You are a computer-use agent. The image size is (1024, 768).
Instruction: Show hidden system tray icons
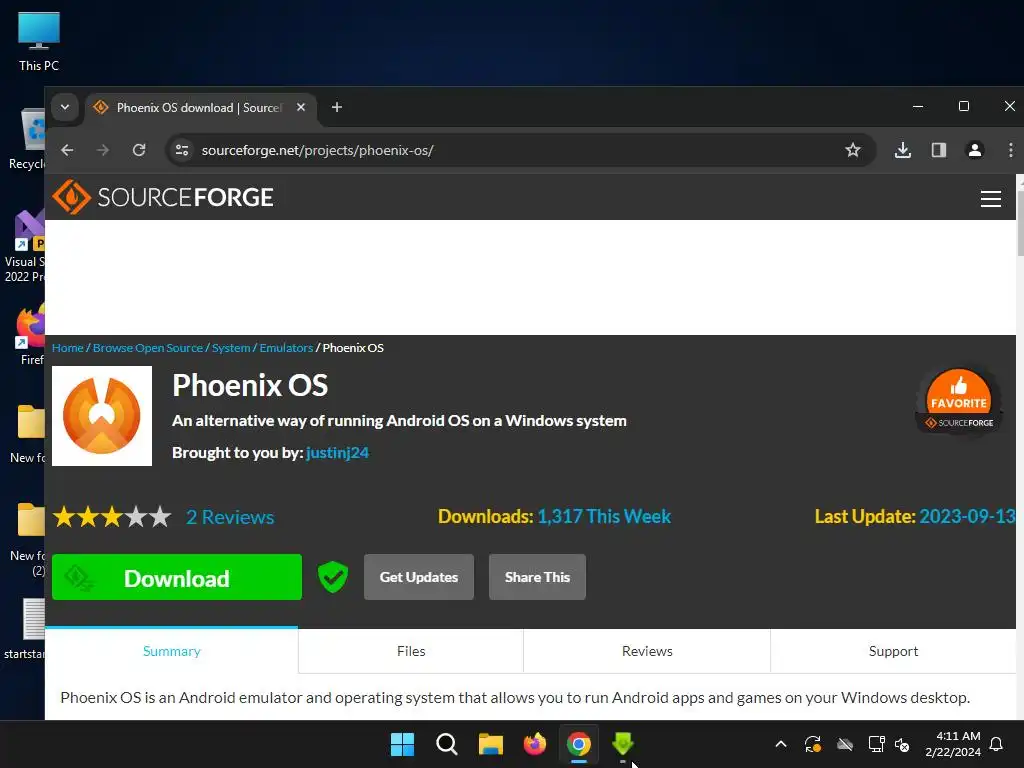point(780,744)
